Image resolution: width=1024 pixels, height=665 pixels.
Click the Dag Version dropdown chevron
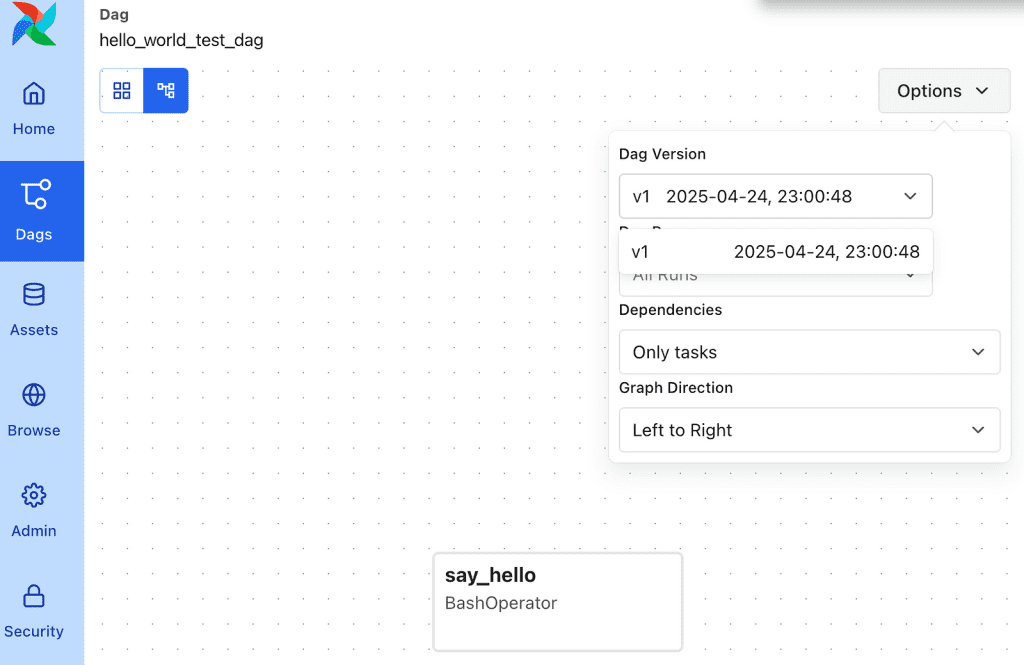(x=910, y=196)
